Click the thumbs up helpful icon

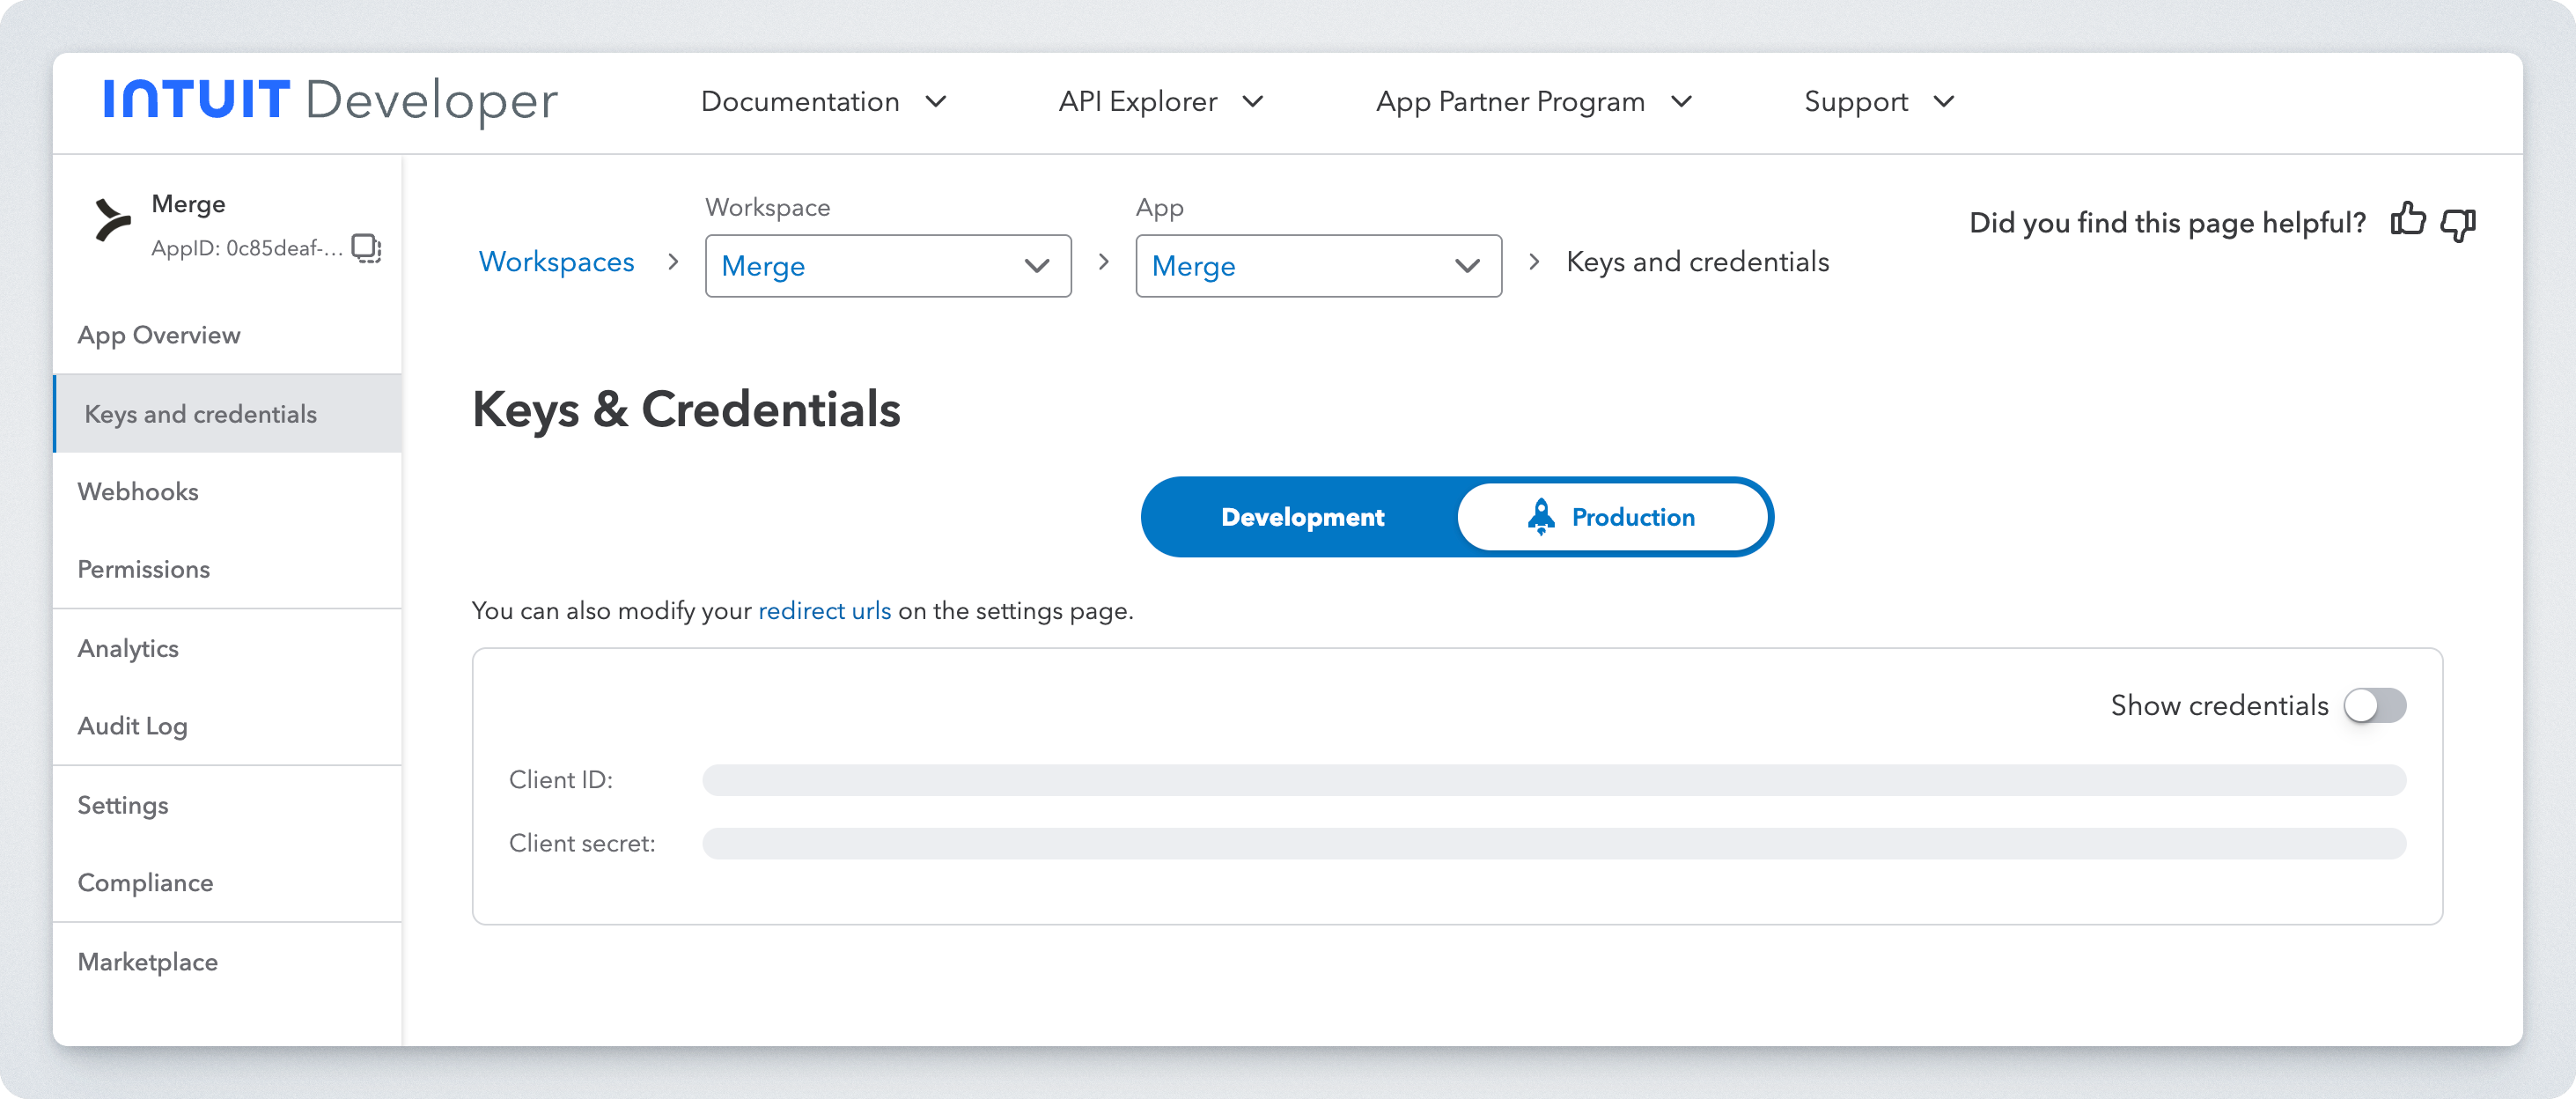pyautogui.click(x=2408, y=221)
